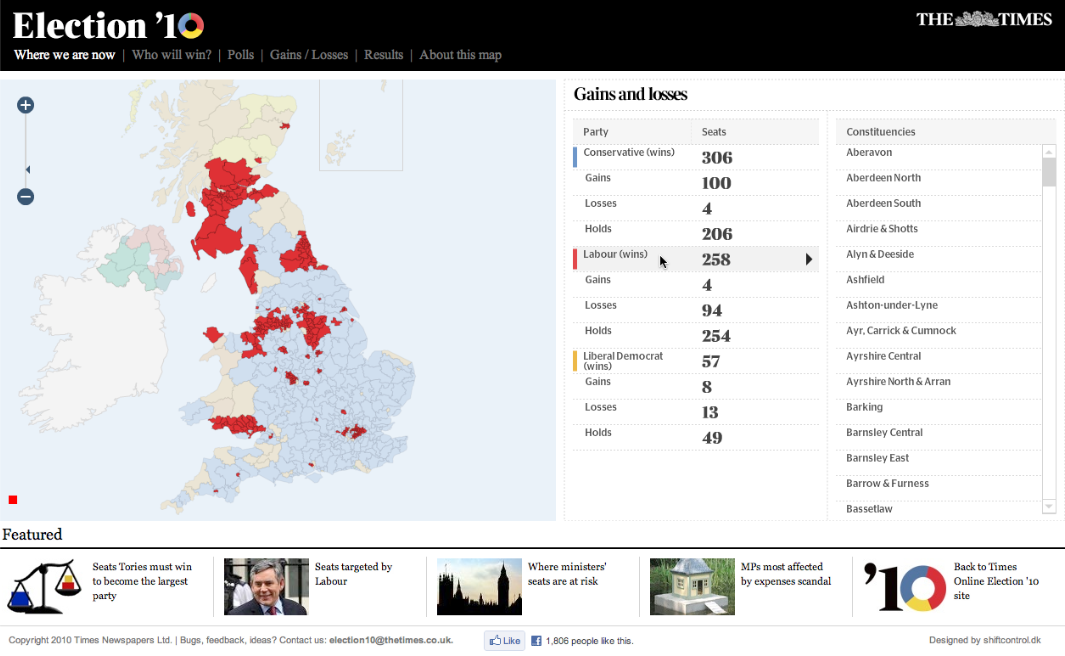
Task: Expand Labour (wins) row arrow
Action: pos(808,259)
